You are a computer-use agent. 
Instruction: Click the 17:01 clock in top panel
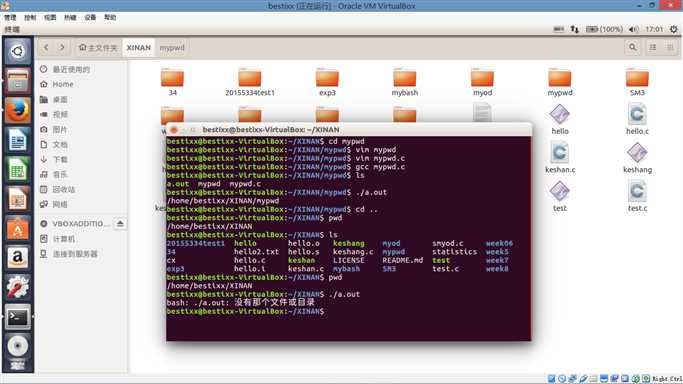tap(654, 29)
